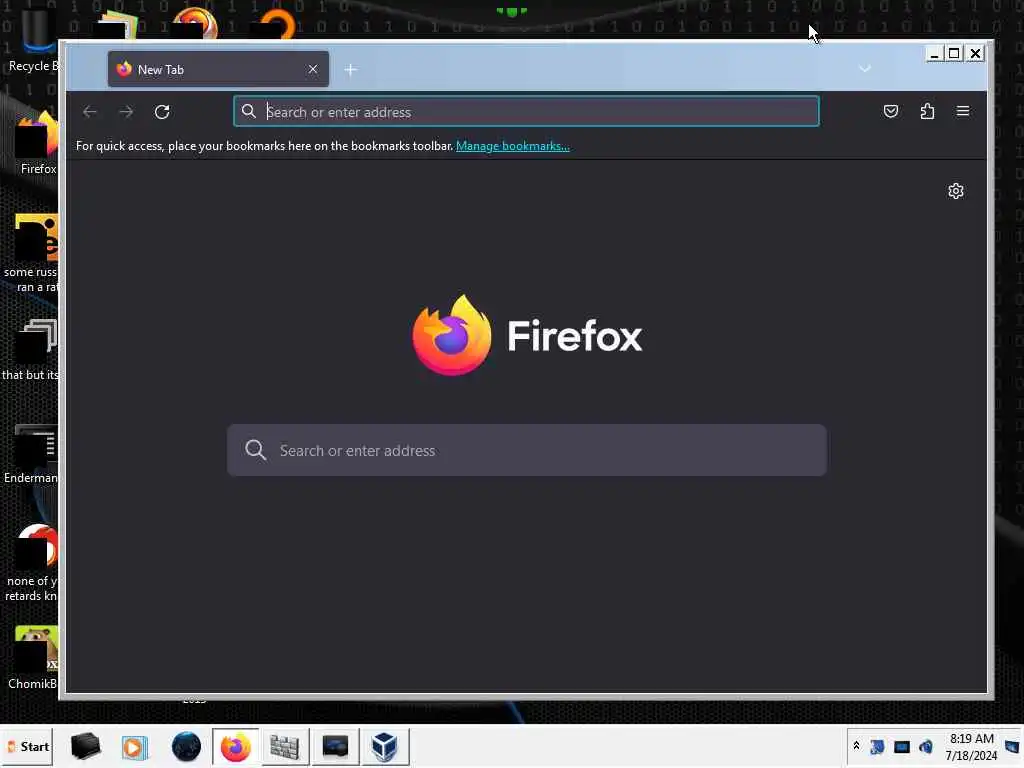Focus the top address bar field
The height and width of the screenshot is (768, 1024).
click(526, 112)
